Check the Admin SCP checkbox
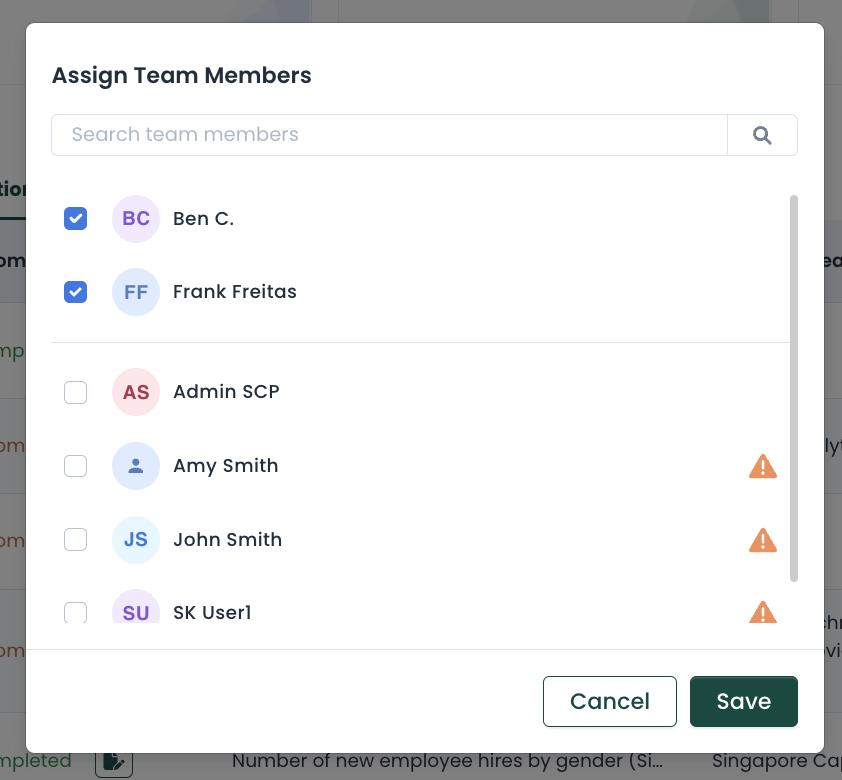The image size is (842, 780). pyautogui.click(x=75, y=392)
